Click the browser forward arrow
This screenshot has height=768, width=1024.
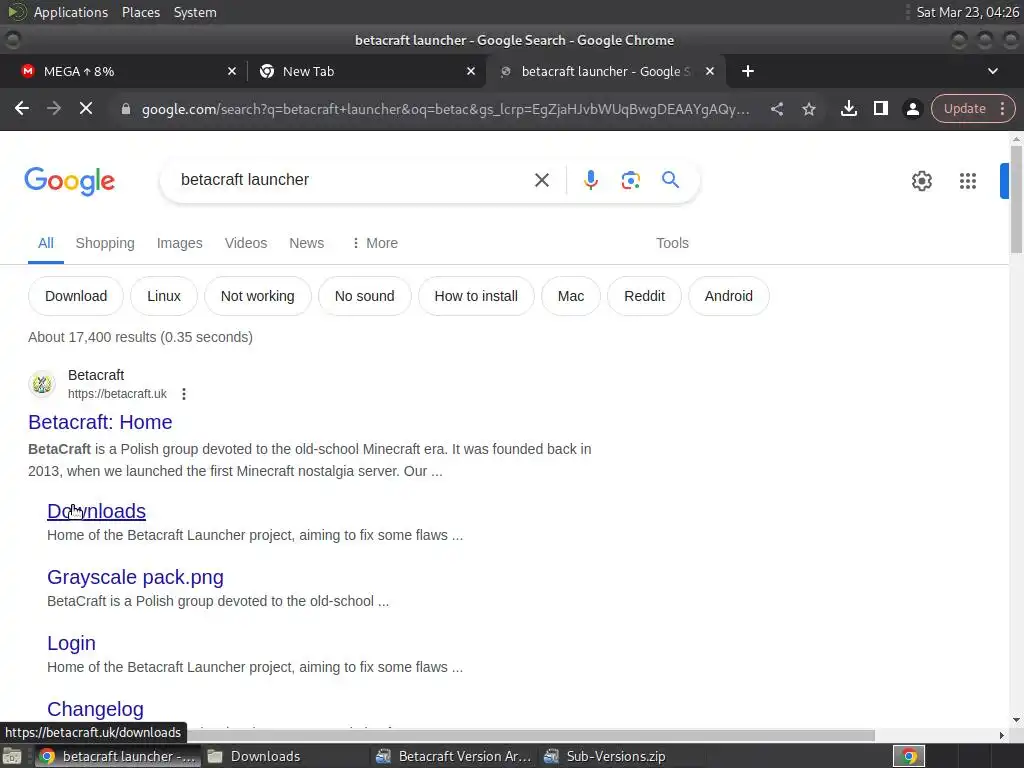tap(54, 108)
